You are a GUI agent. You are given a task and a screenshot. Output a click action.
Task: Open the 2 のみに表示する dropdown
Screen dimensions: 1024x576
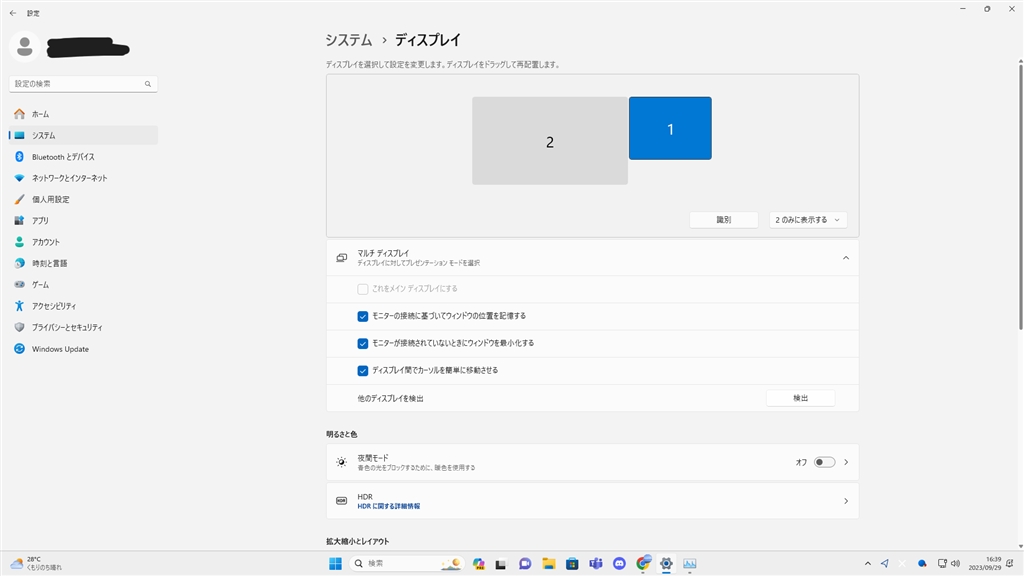[808, 220]
